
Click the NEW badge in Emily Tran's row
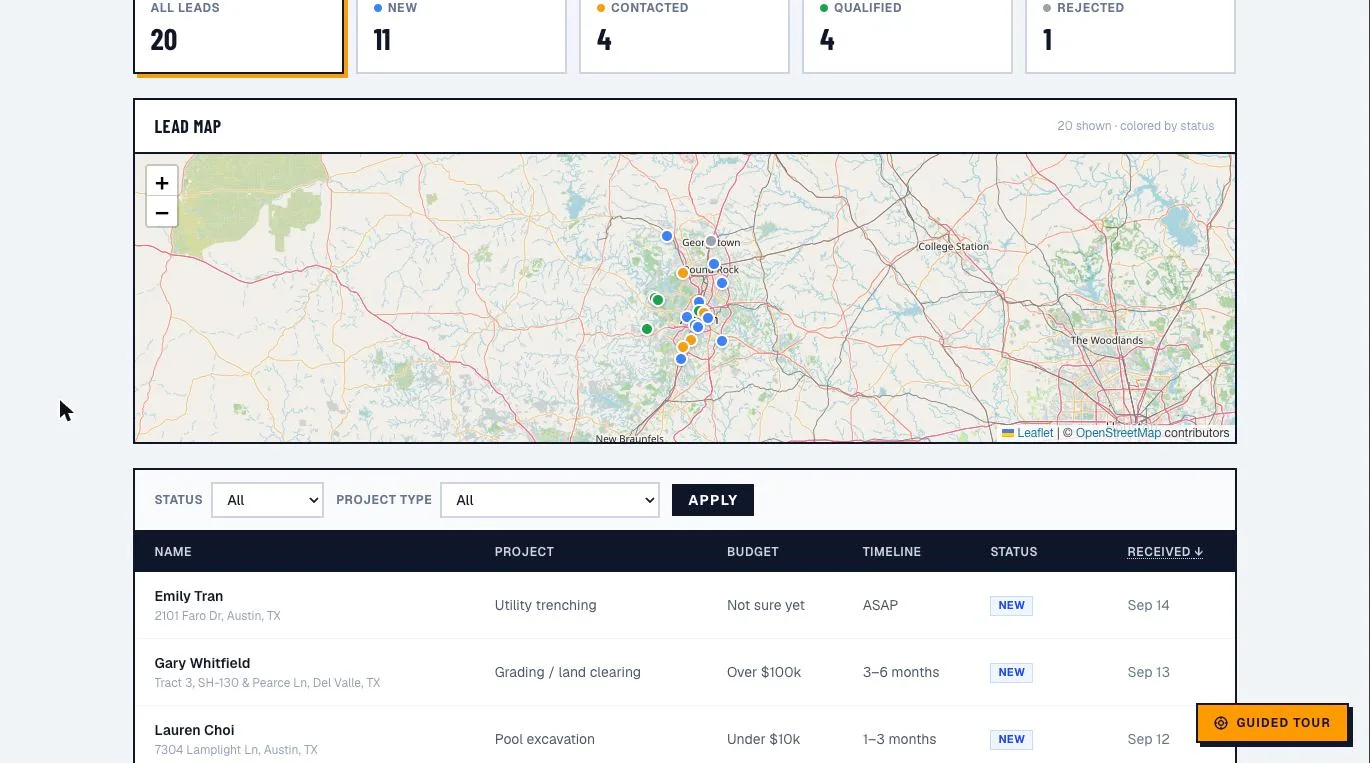click(x=1011, y=605)
